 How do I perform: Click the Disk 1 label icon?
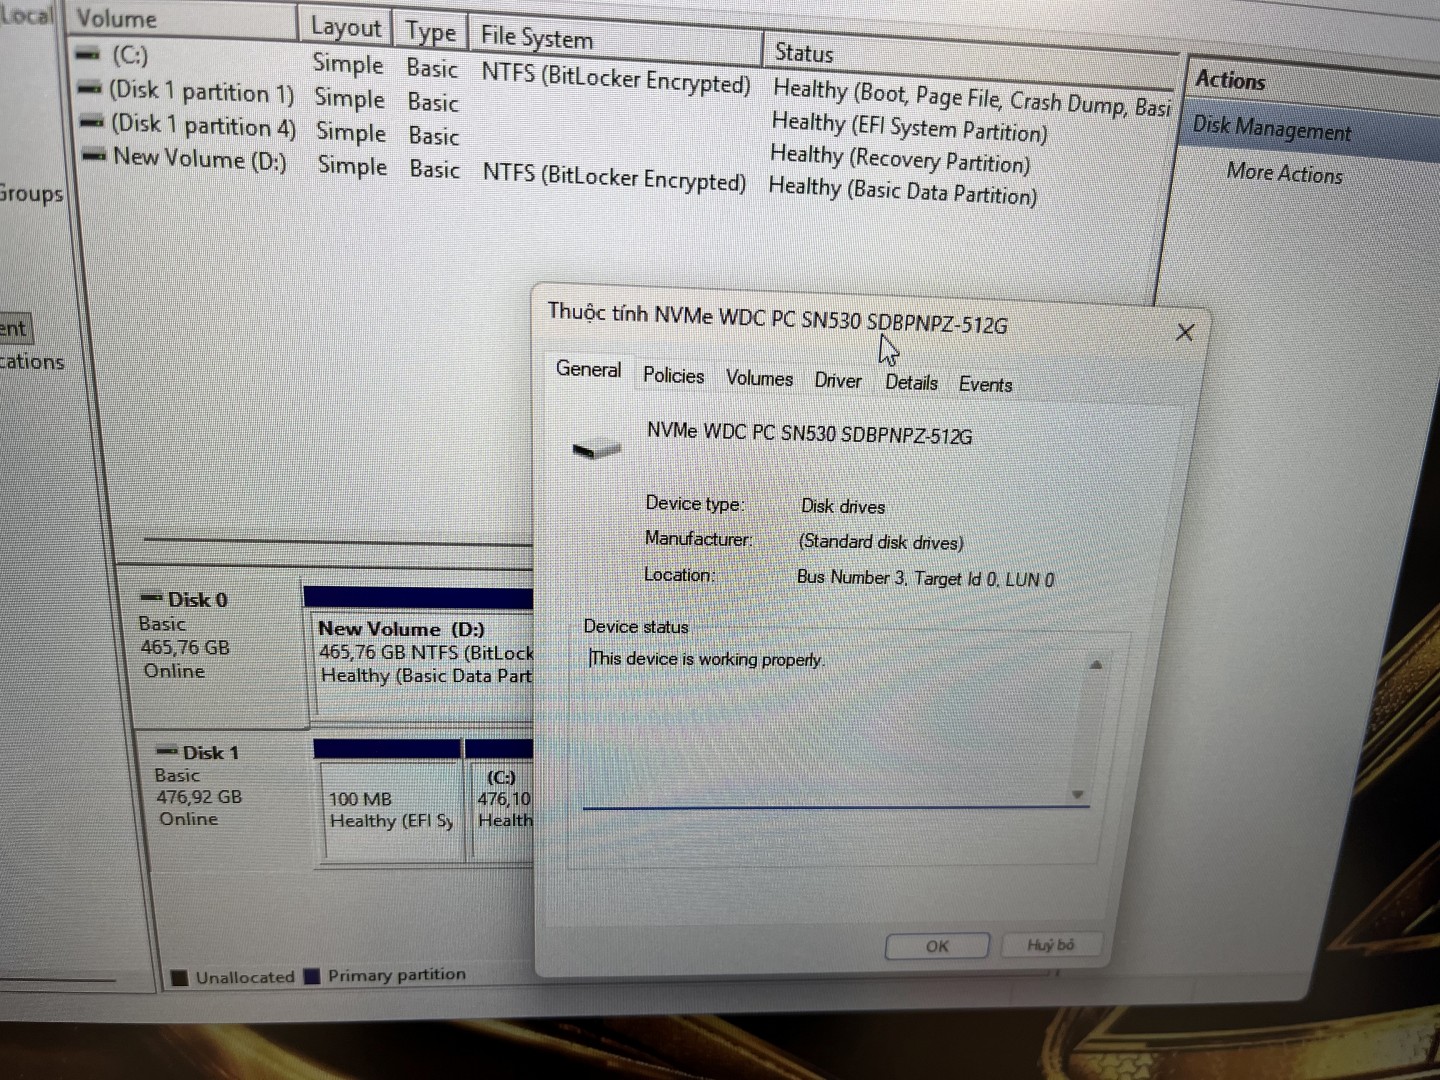tap(166, 751)
